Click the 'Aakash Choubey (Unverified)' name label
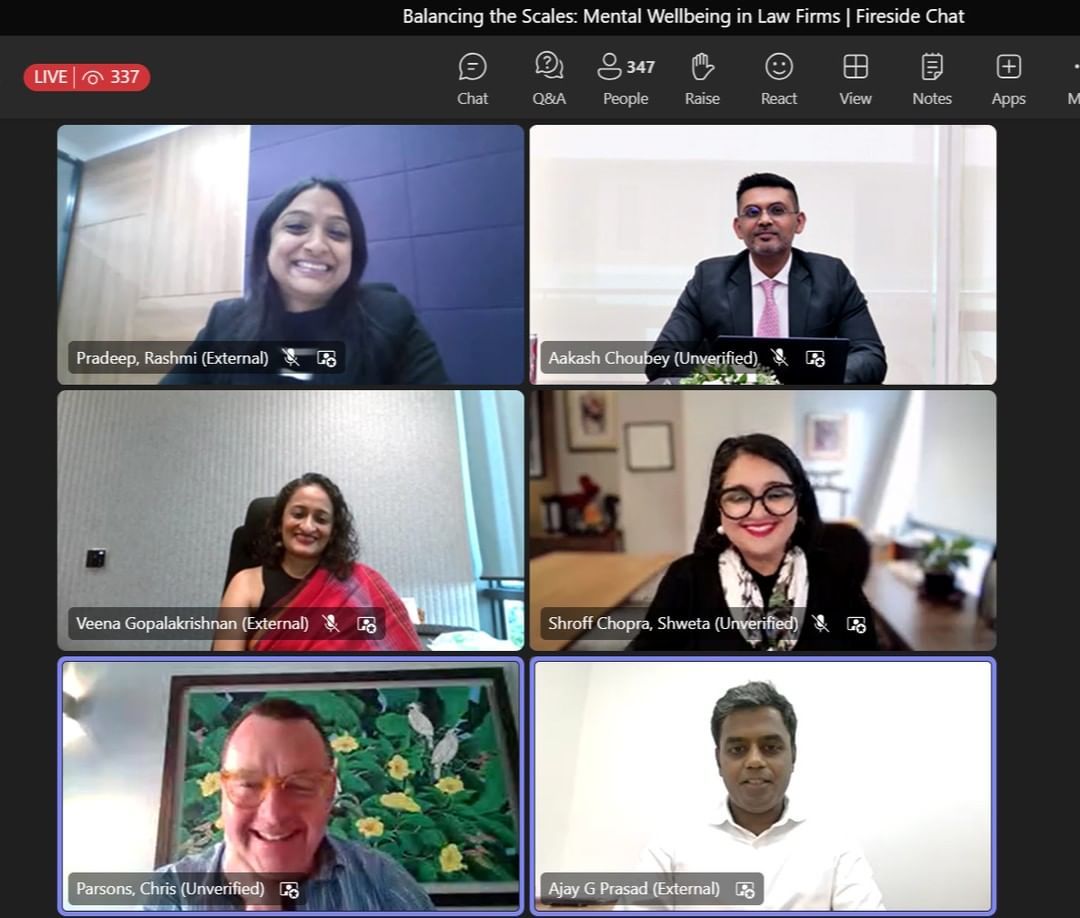1080x918 pixels. pos(653,358)
